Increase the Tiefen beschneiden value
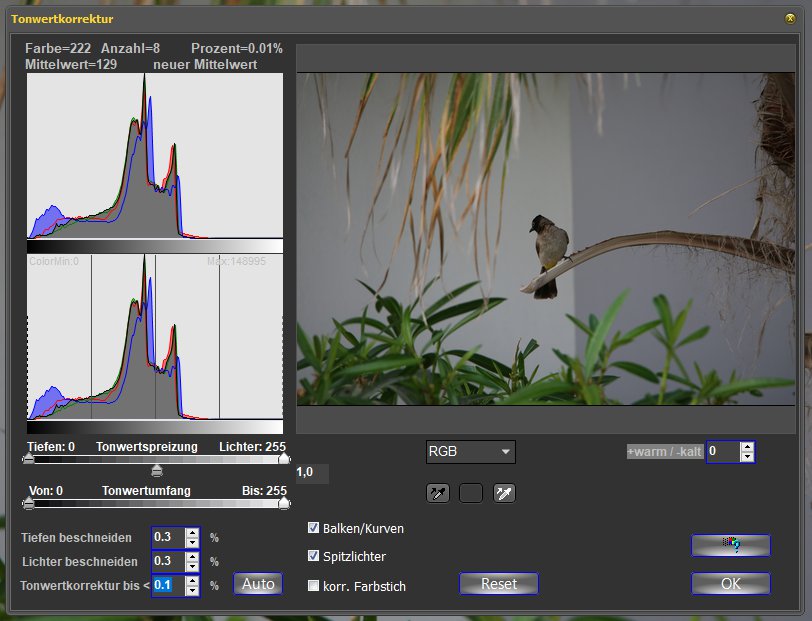 192,532
